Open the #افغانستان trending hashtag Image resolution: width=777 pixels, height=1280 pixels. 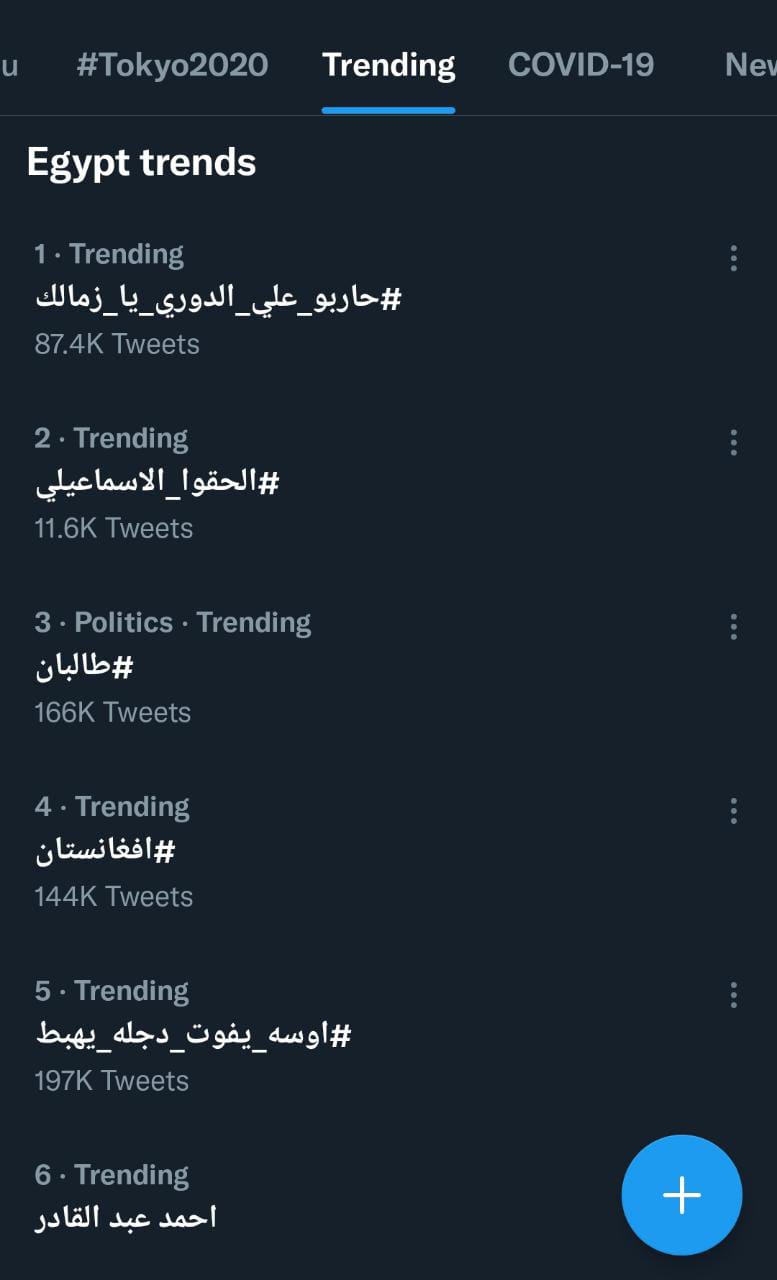[x=105, y=851]
